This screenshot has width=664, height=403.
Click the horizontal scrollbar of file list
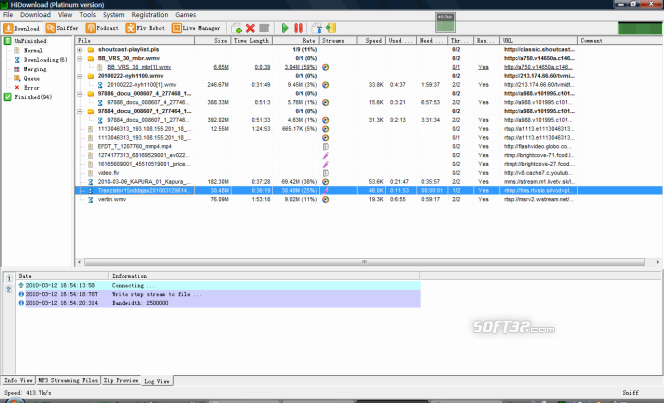[364, 262]
